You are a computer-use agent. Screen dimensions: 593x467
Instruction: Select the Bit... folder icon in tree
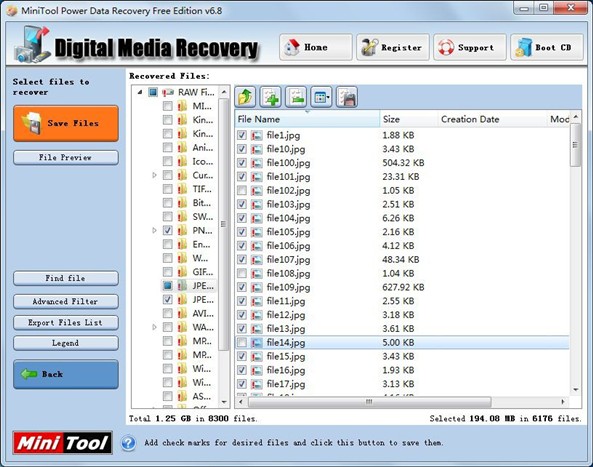click(x=182, y=203)
